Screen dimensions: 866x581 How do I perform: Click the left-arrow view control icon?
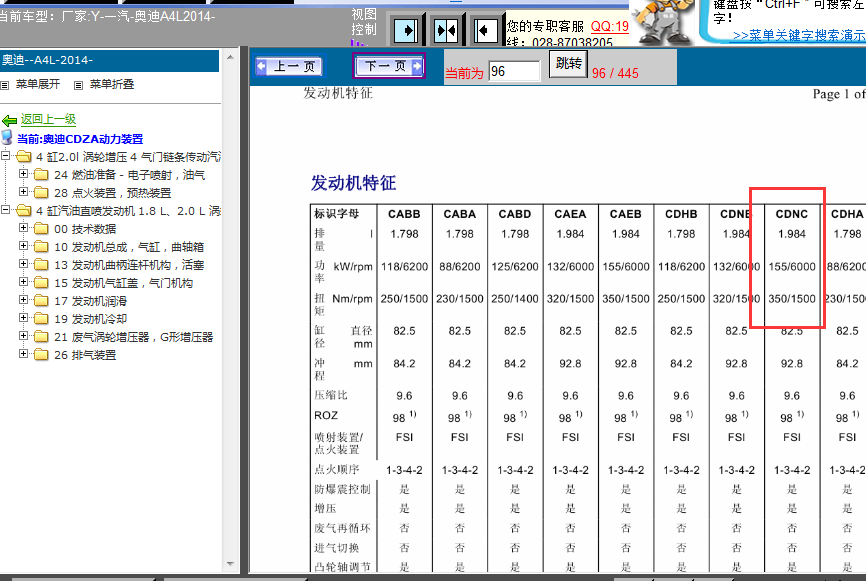[485, 30]
